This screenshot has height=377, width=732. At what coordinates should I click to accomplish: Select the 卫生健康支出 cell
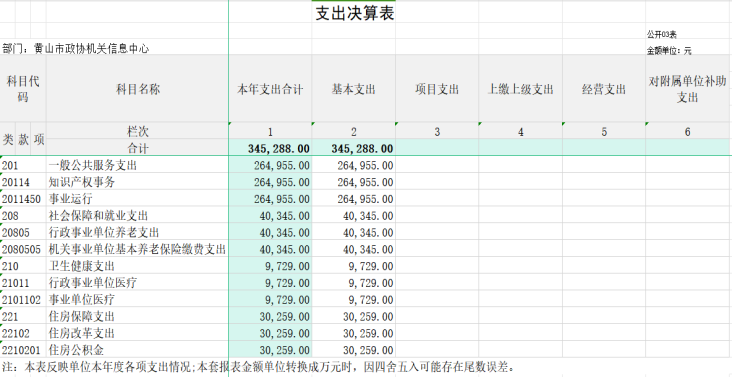(x=138, y=266)
